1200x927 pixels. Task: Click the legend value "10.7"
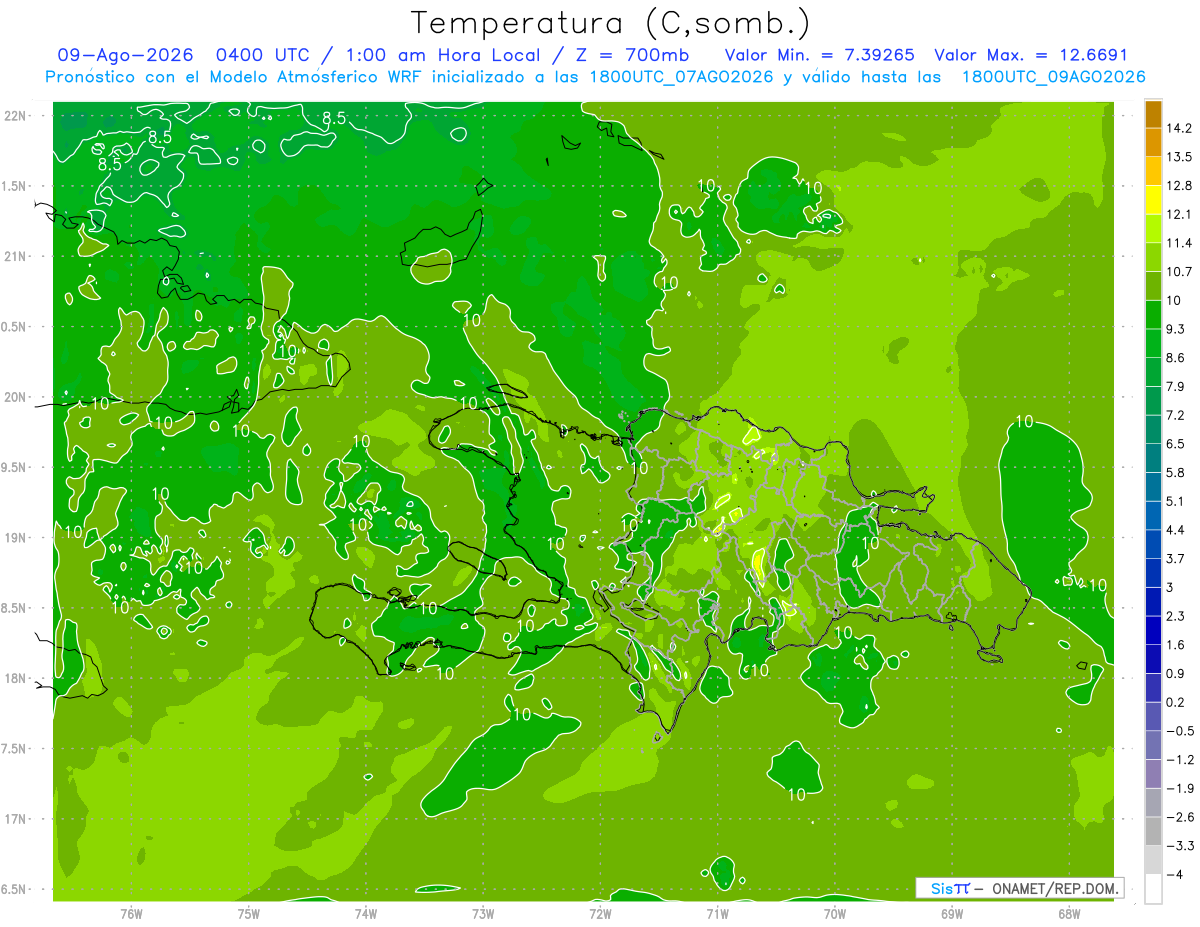tap(1180, 272)
